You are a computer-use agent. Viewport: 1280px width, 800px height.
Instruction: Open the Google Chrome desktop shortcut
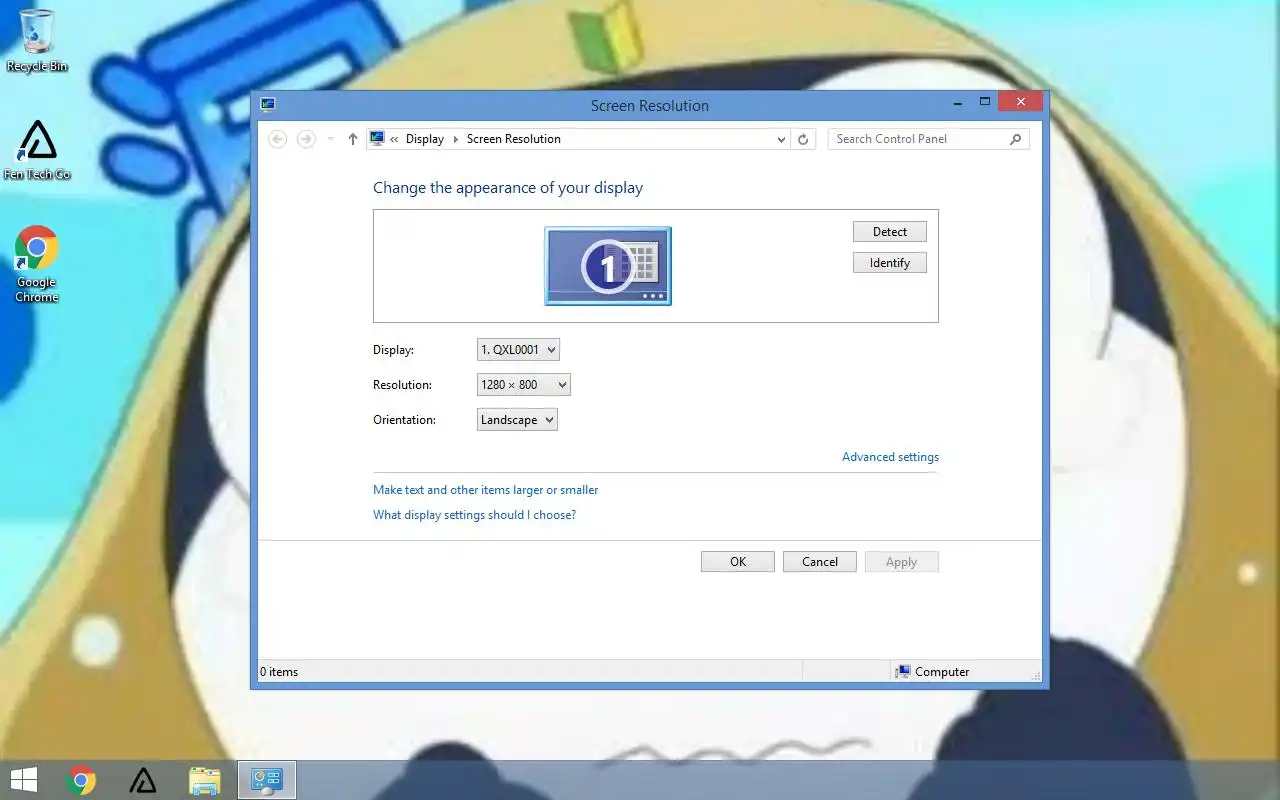(37, 264)
